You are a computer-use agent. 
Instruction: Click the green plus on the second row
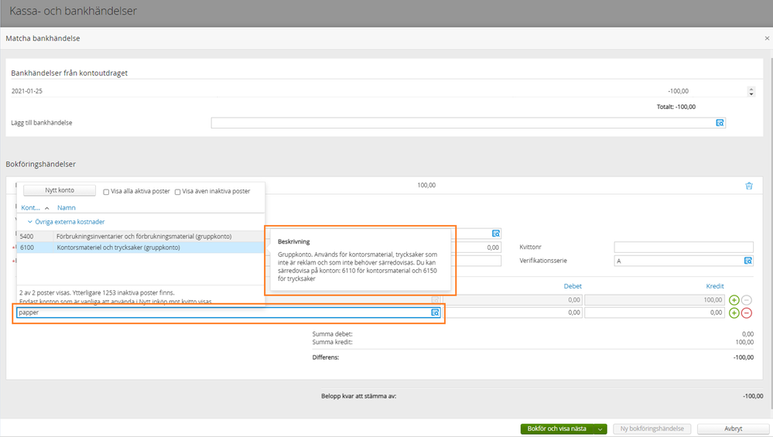[733, 313]
